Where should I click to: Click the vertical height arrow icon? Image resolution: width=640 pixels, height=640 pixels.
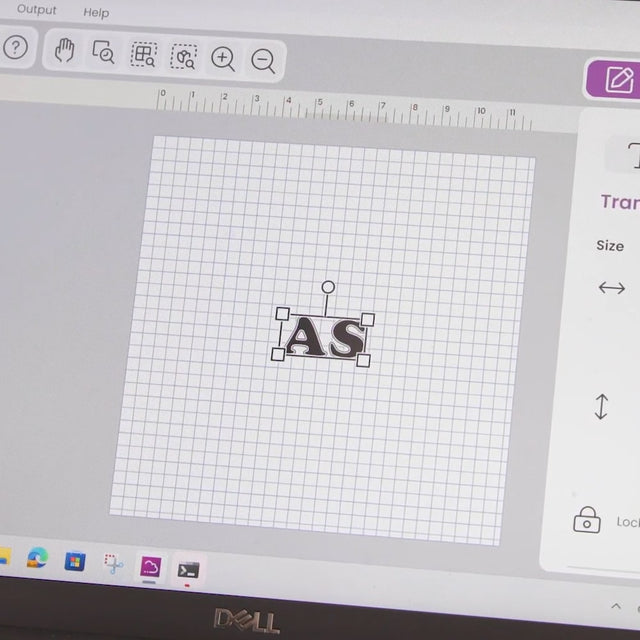click(x=601, y=407)
